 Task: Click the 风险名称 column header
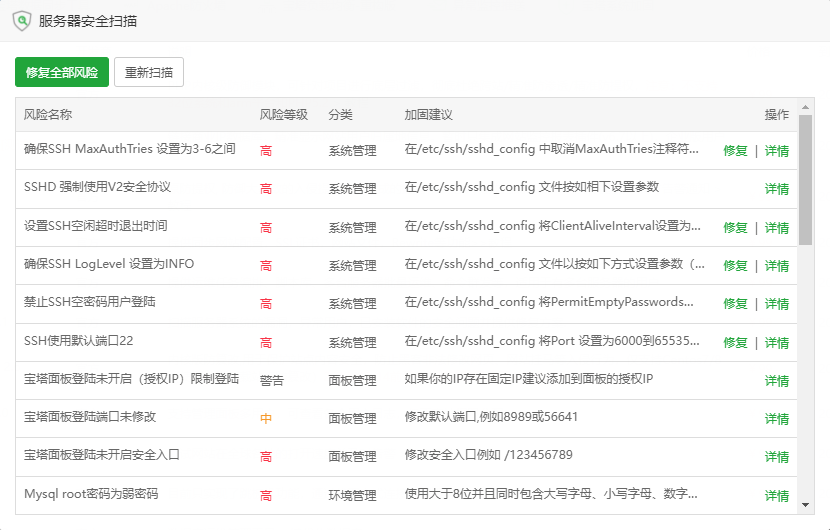(48, 115)
